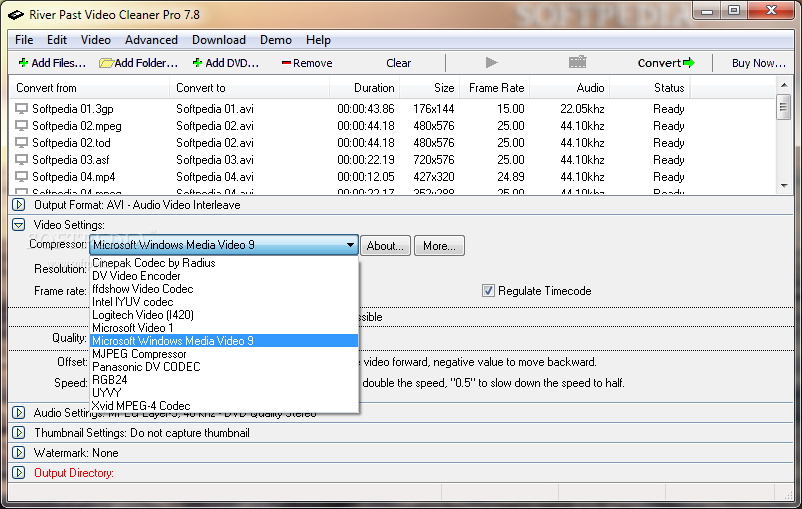
Task: Click the About button next to Compressor
Action: tap(385, 246)
